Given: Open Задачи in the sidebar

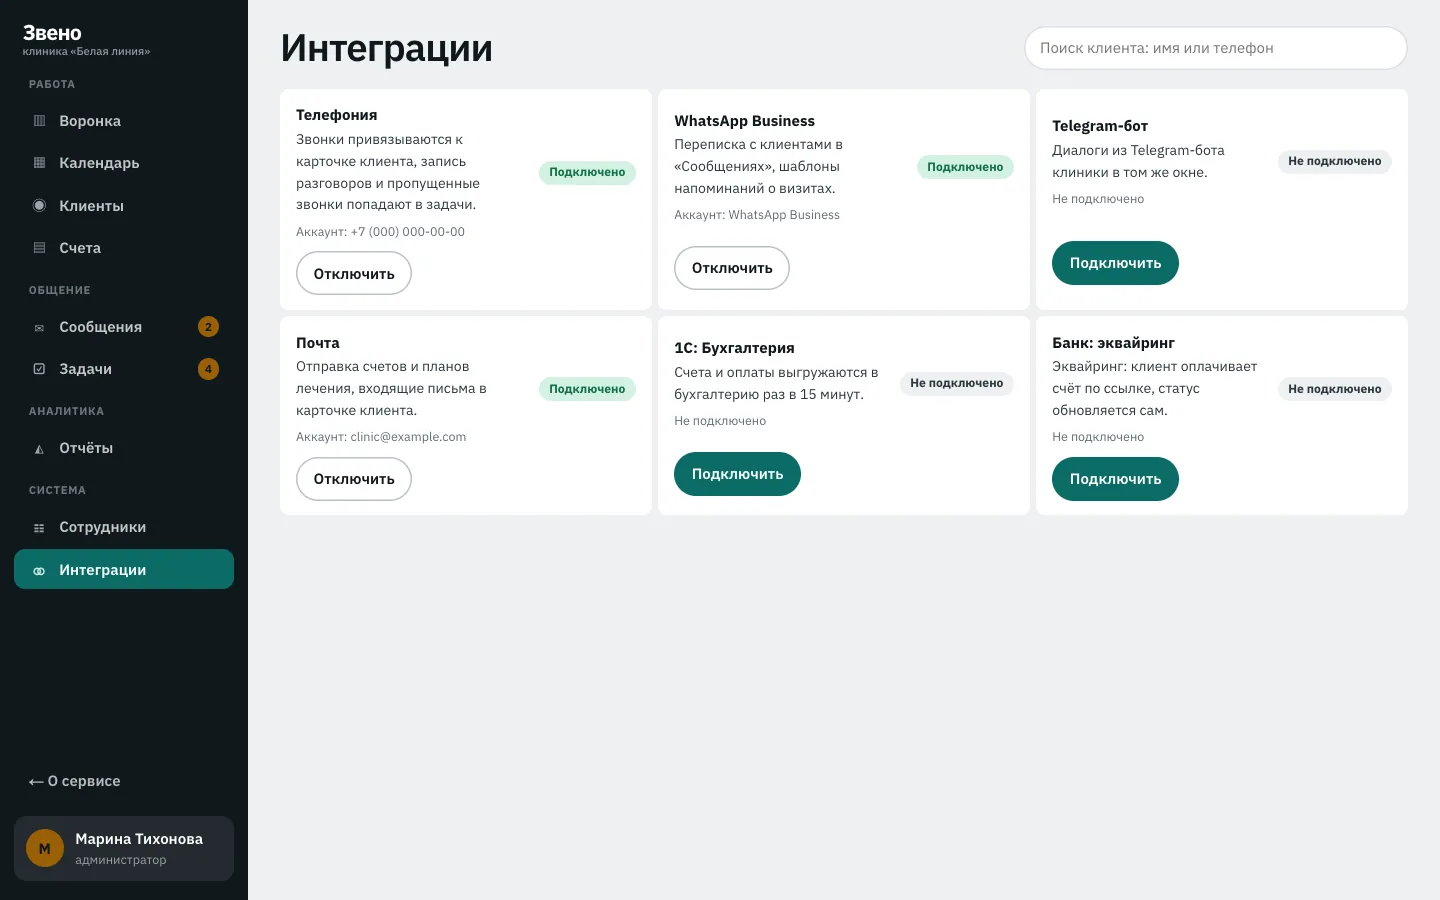Looking at the screenshot, I should click(x=124, y=369).
